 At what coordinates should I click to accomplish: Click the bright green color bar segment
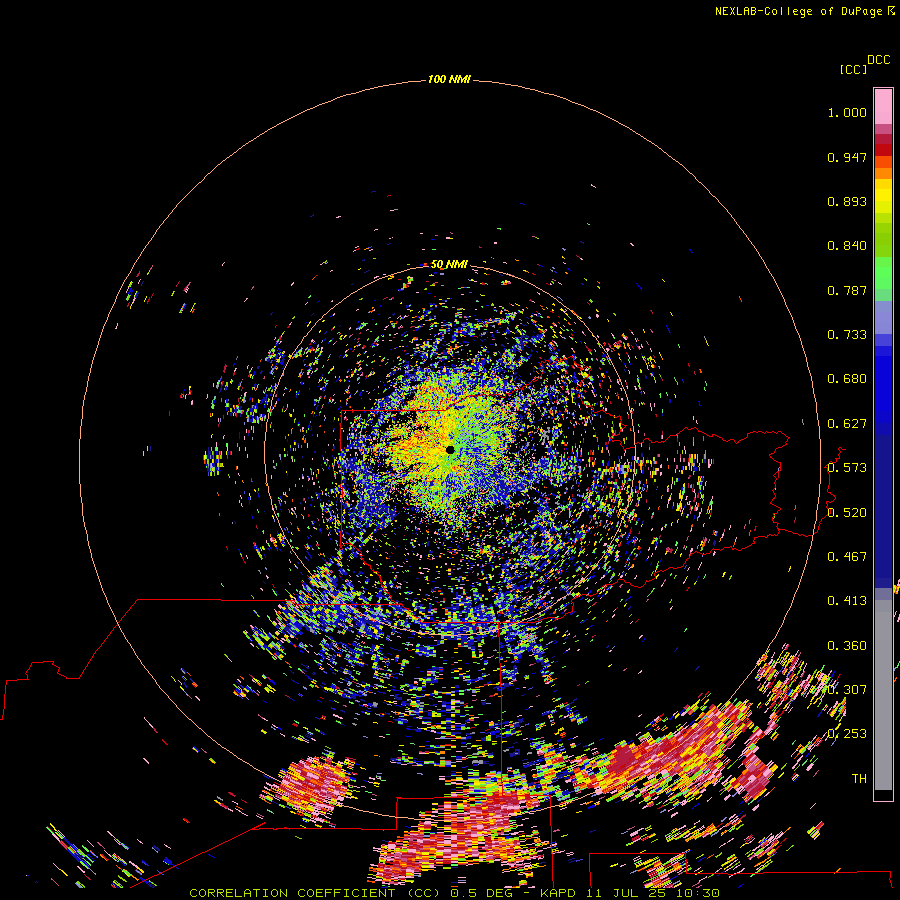pyautogui.click(x=883, y=273)
